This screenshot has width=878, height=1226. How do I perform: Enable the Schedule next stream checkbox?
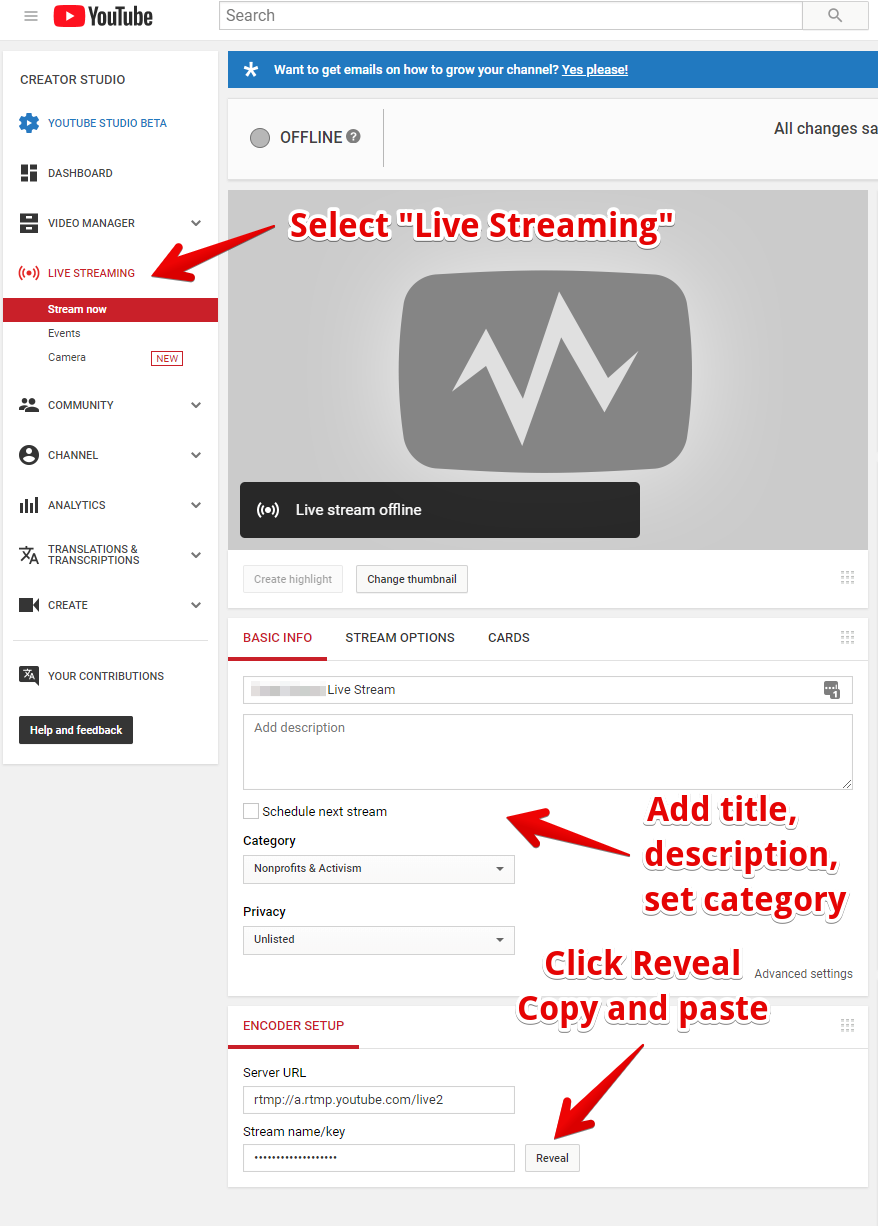coord(251,811)
